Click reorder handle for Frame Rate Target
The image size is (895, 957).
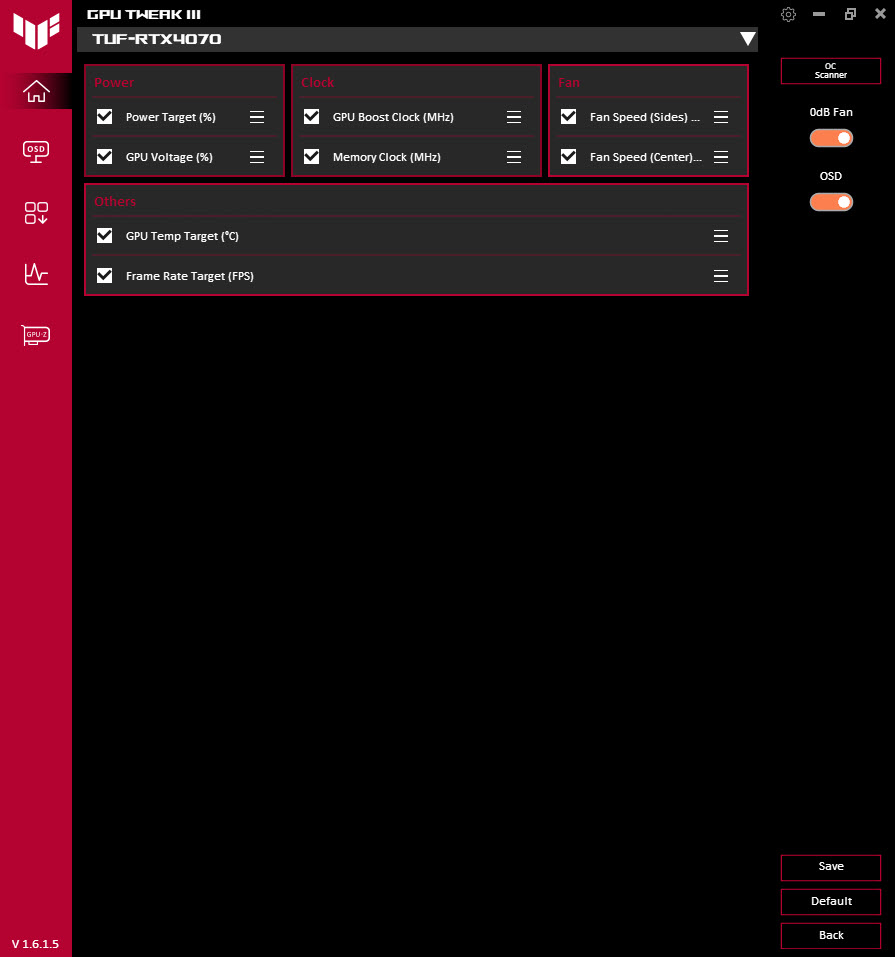coord(721,276)
